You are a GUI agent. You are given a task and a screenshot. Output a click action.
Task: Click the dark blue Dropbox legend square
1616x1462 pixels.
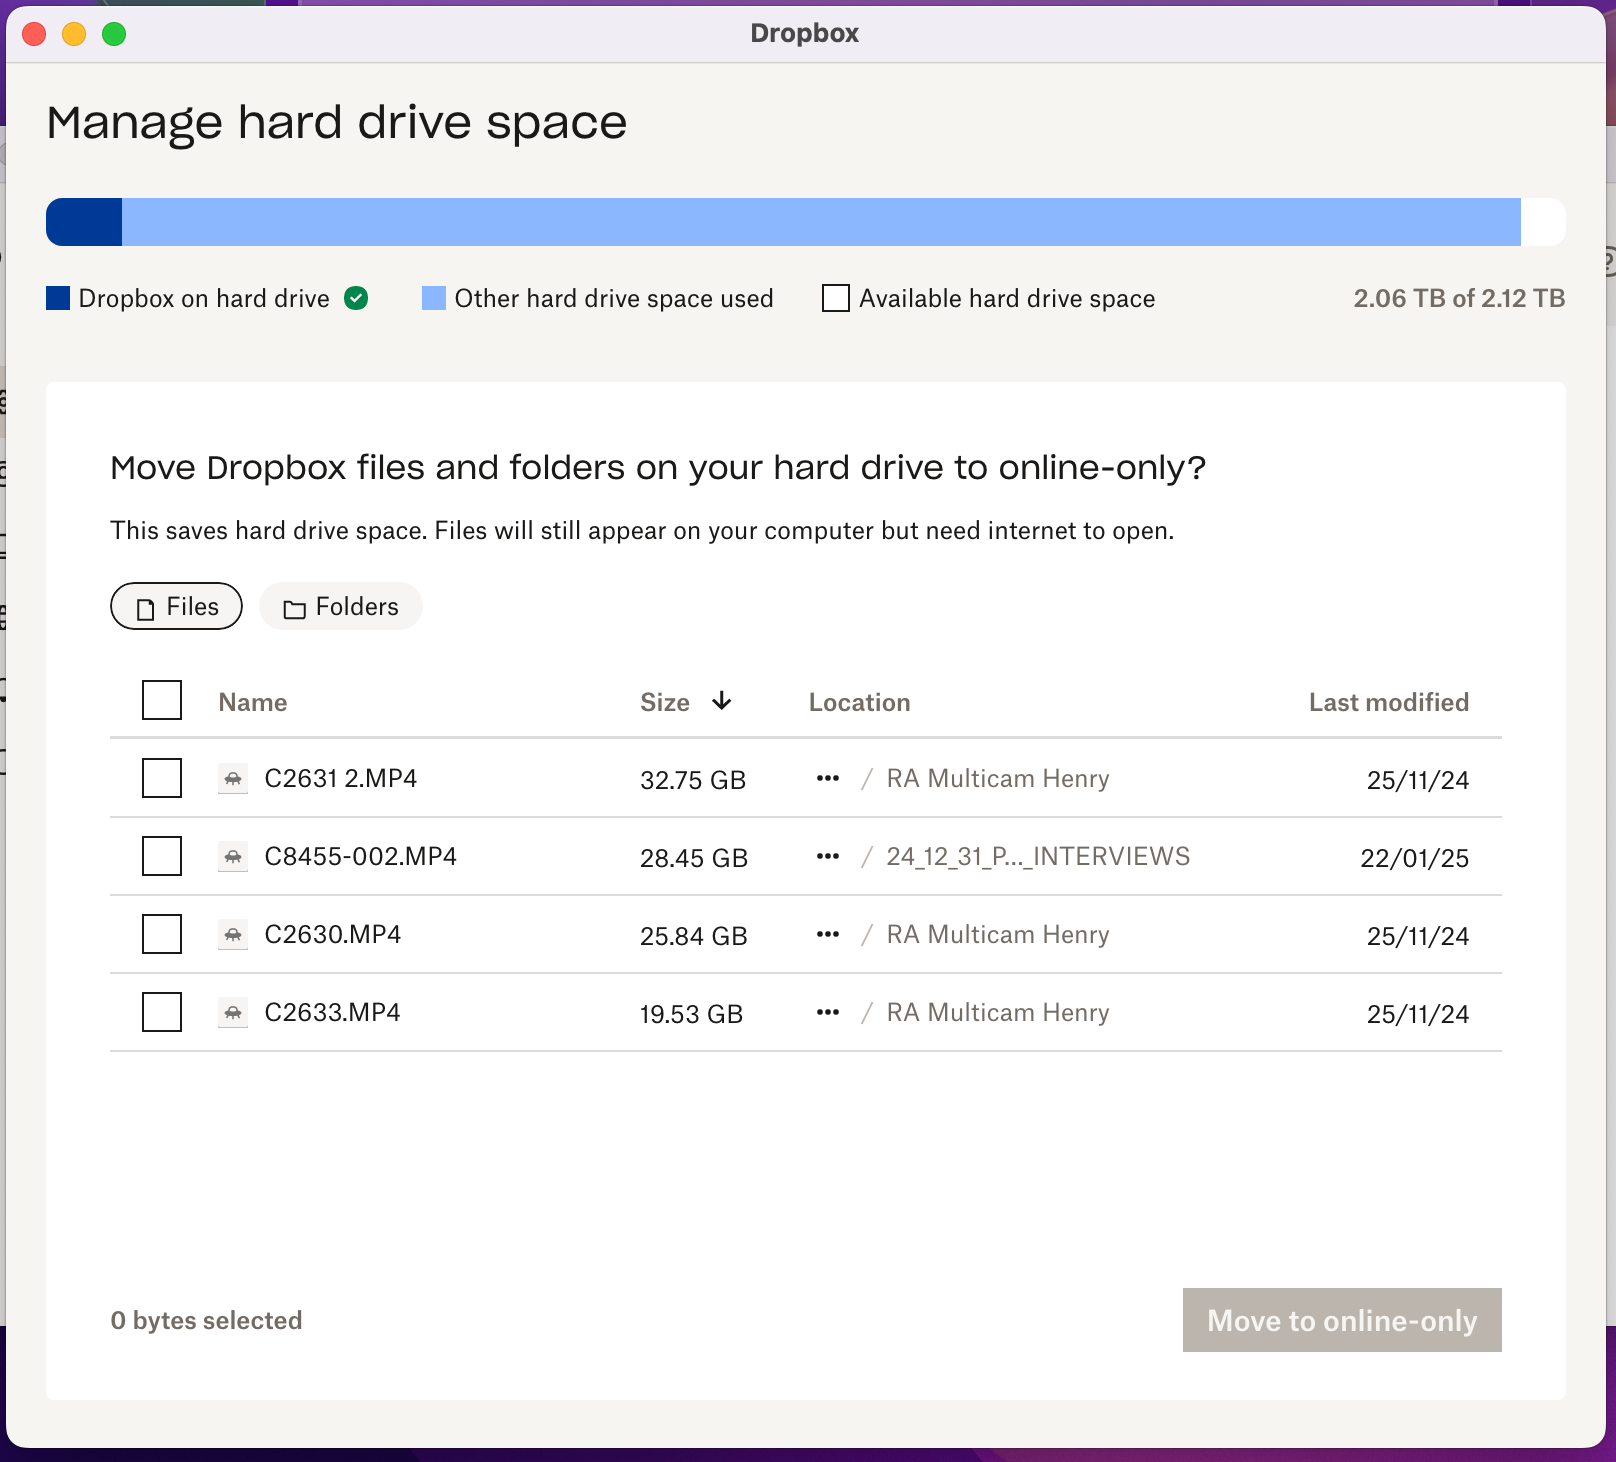[x=58, y=298]
